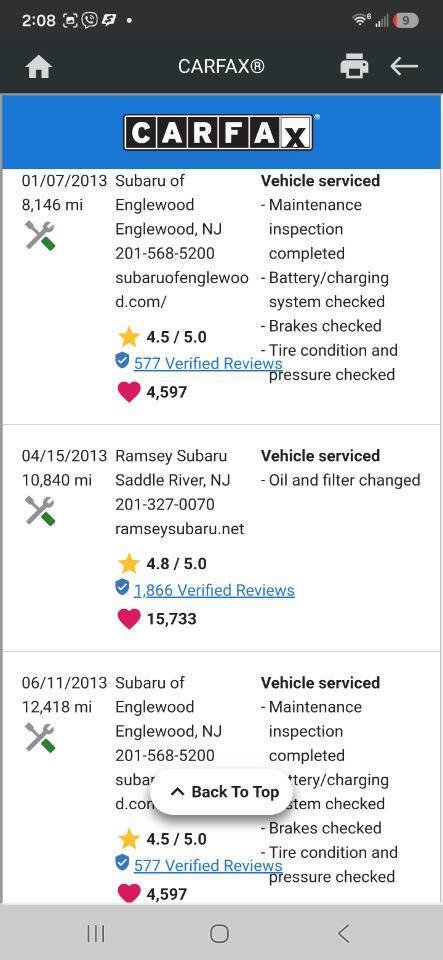The image size is (443, 960).
Task: Tap wrench service icon for 06/11/2013
Action: coord(40,737)
